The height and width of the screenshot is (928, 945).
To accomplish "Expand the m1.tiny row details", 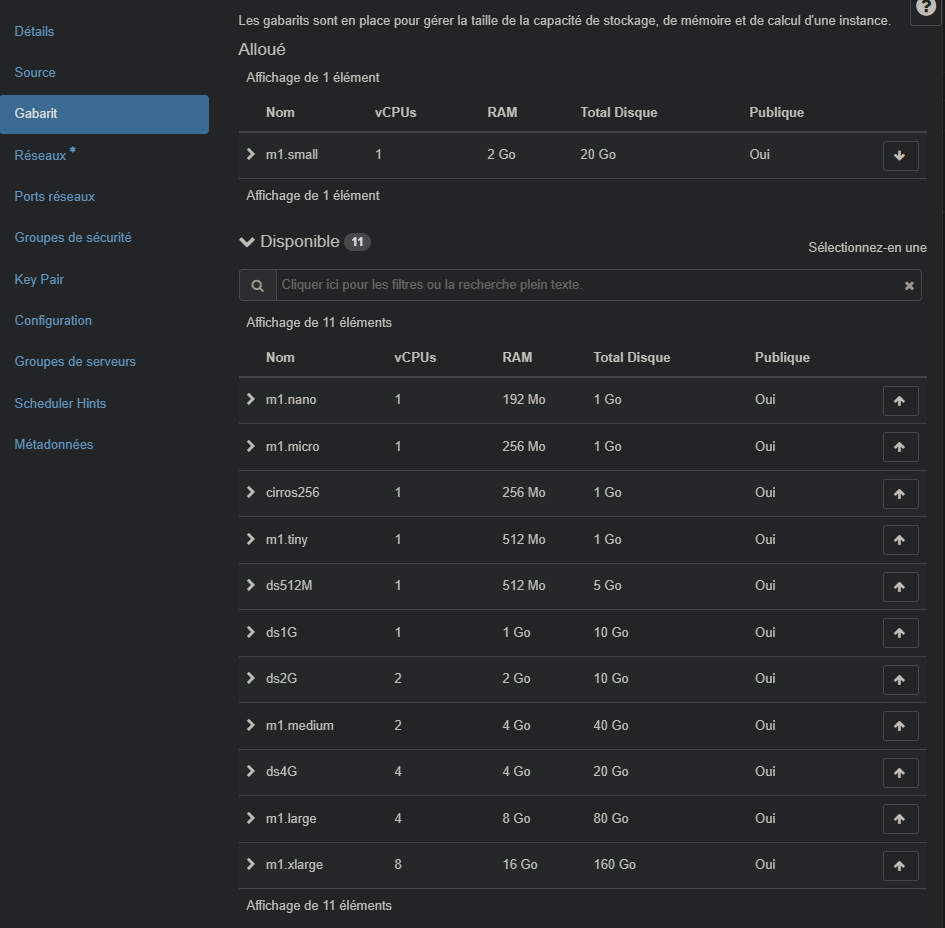I will click(x=251, y=539).
